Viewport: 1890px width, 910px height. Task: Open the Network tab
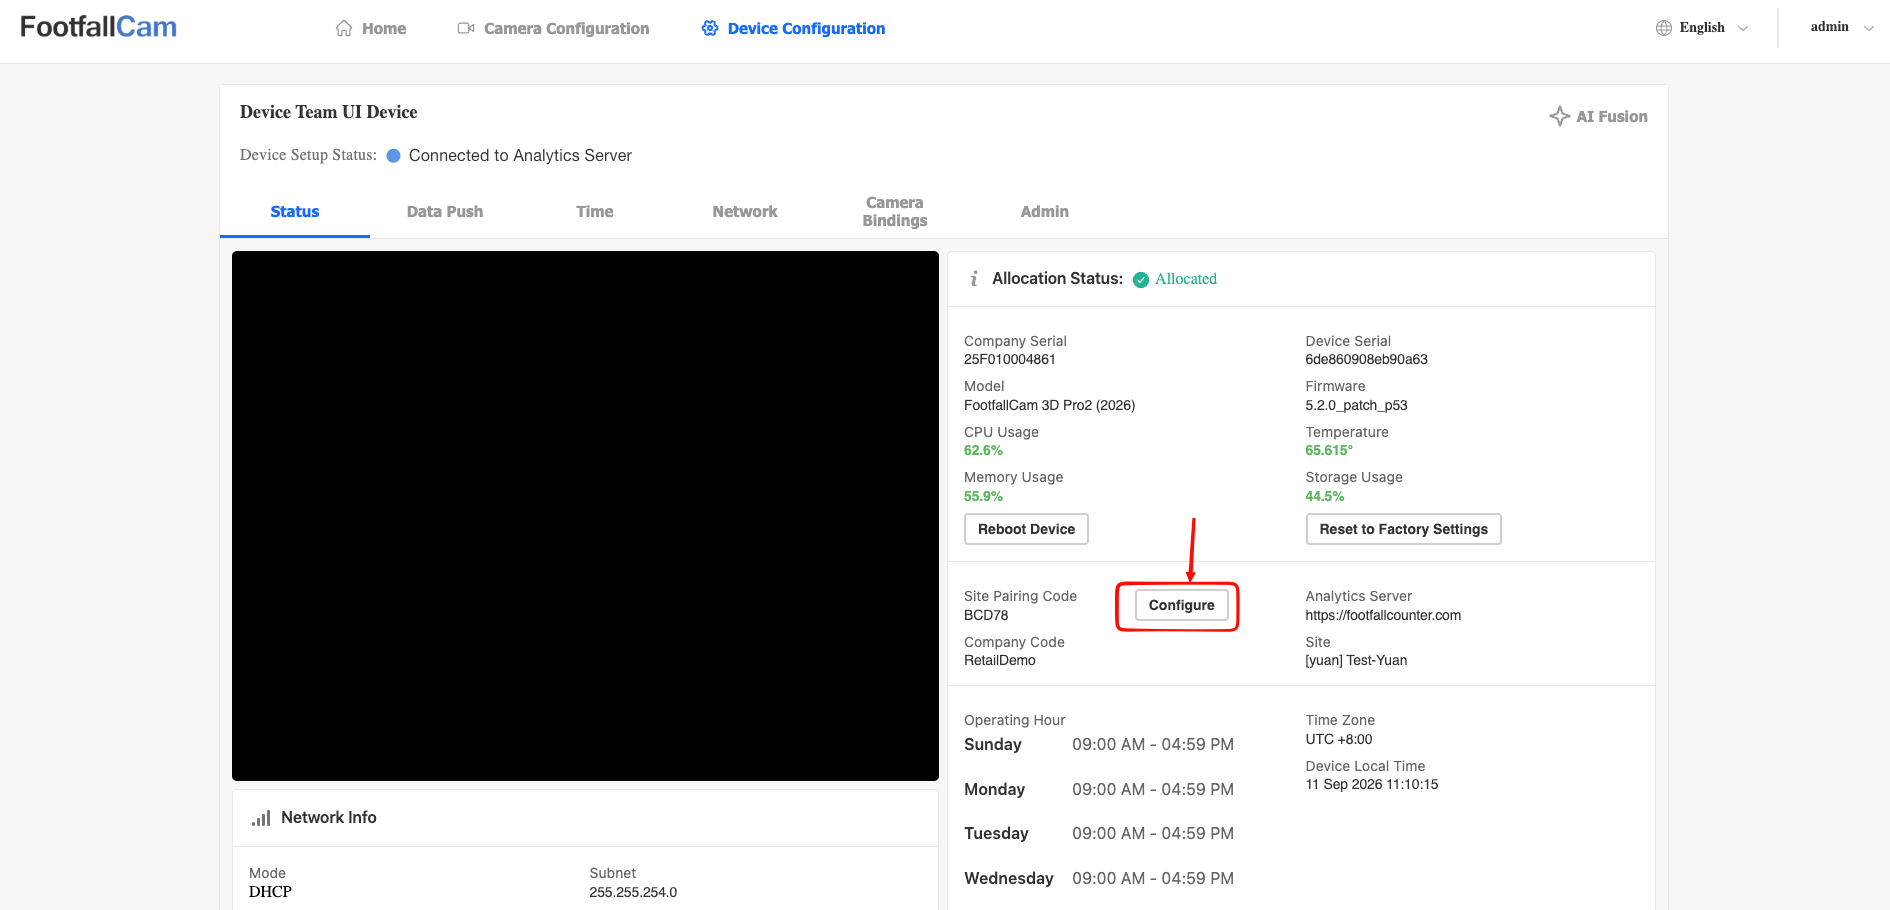745,212
